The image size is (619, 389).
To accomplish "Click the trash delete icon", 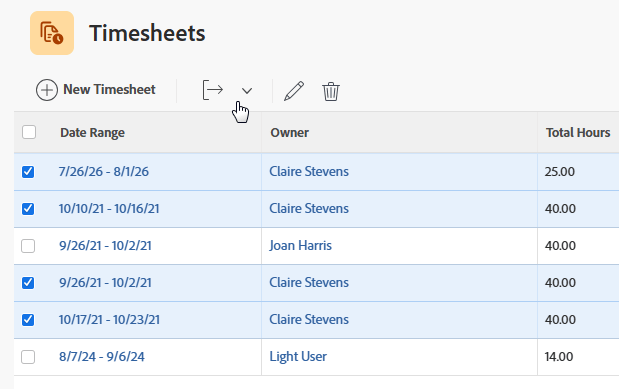I will pyautogui.click(x=331, y=91).
